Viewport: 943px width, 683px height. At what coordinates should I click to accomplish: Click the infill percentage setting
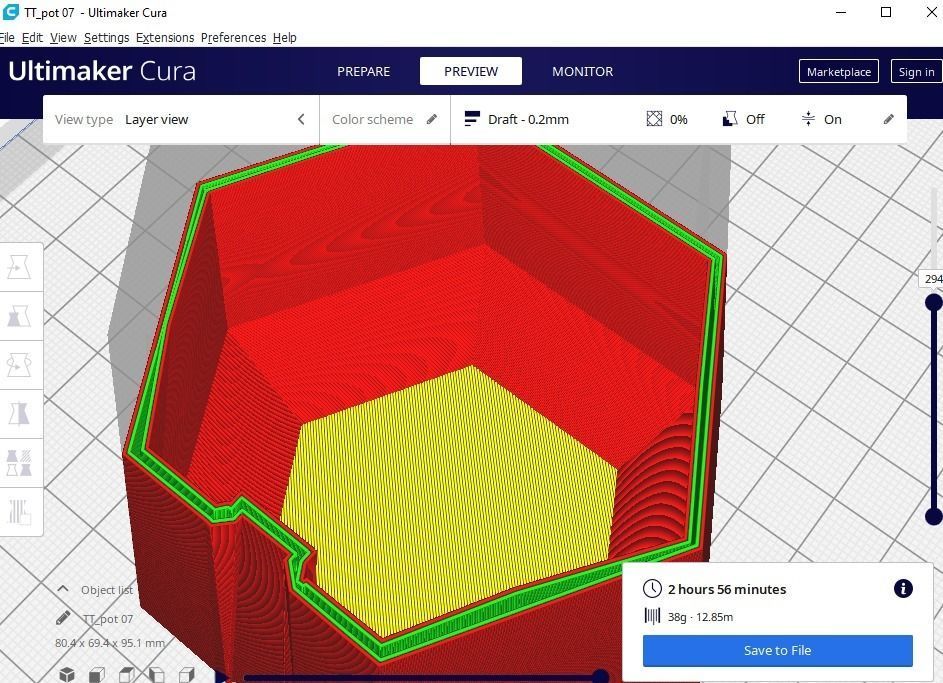[x=667, y=119]
